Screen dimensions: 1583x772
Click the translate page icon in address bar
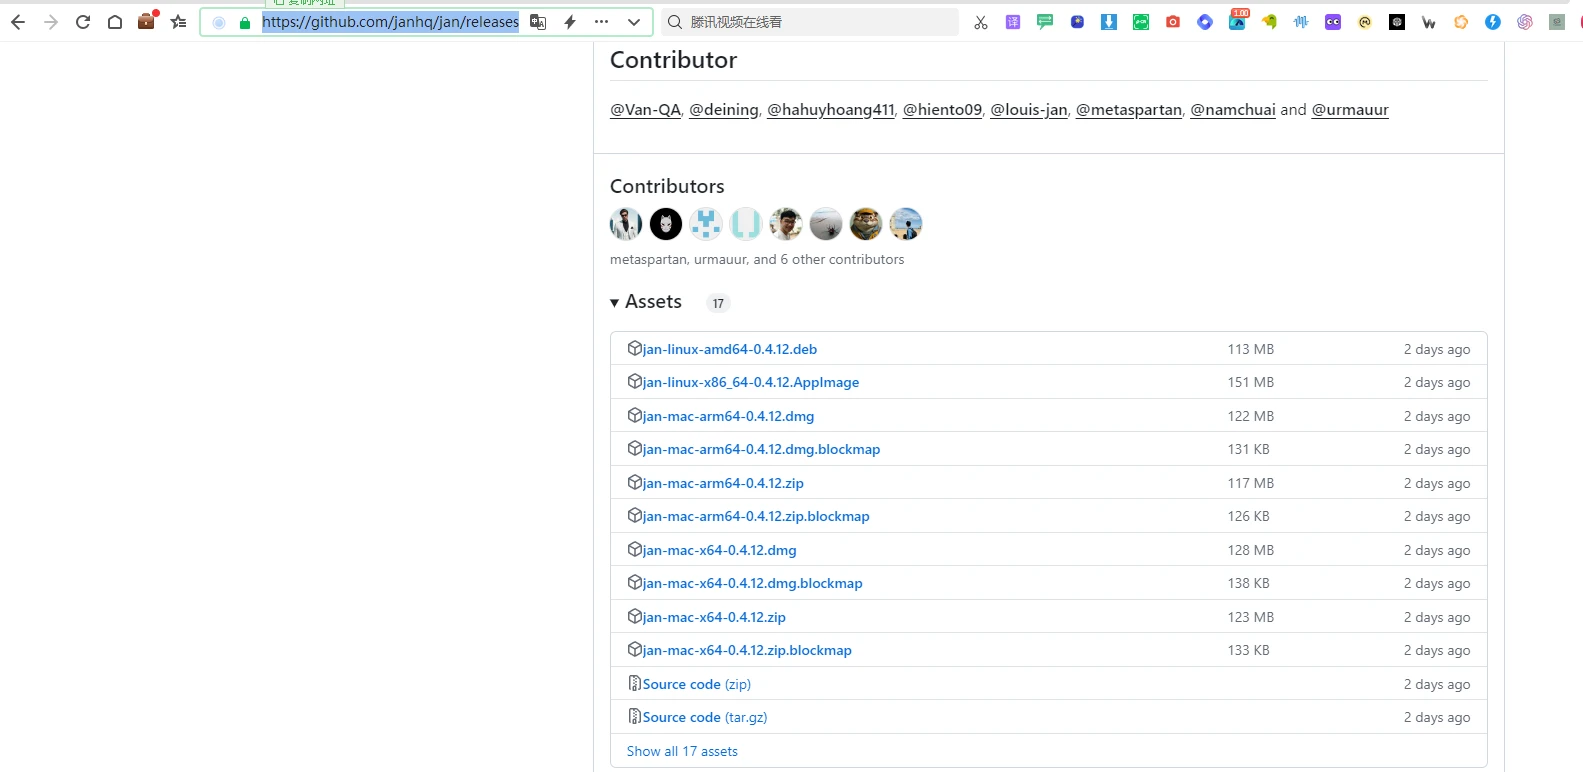pyautogui.click(x=538, y=22)
